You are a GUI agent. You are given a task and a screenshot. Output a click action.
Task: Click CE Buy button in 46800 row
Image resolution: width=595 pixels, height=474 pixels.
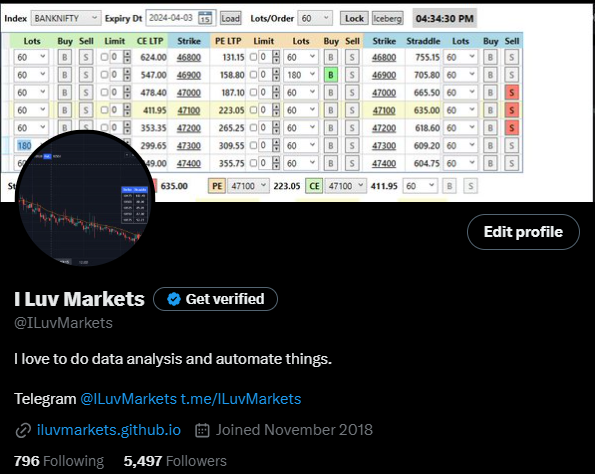coord(65,57)
